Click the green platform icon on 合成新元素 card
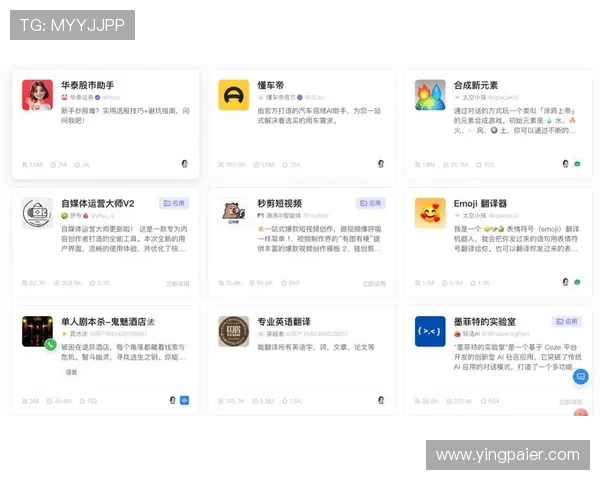 click(x=577, y=164)
